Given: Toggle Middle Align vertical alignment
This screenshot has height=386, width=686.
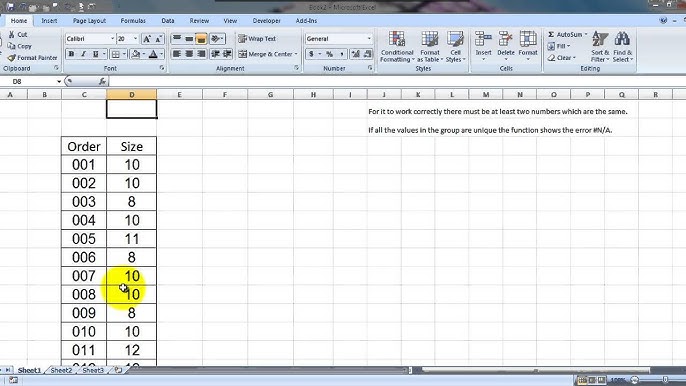Looking at the screenshot, I should [189, 39].
